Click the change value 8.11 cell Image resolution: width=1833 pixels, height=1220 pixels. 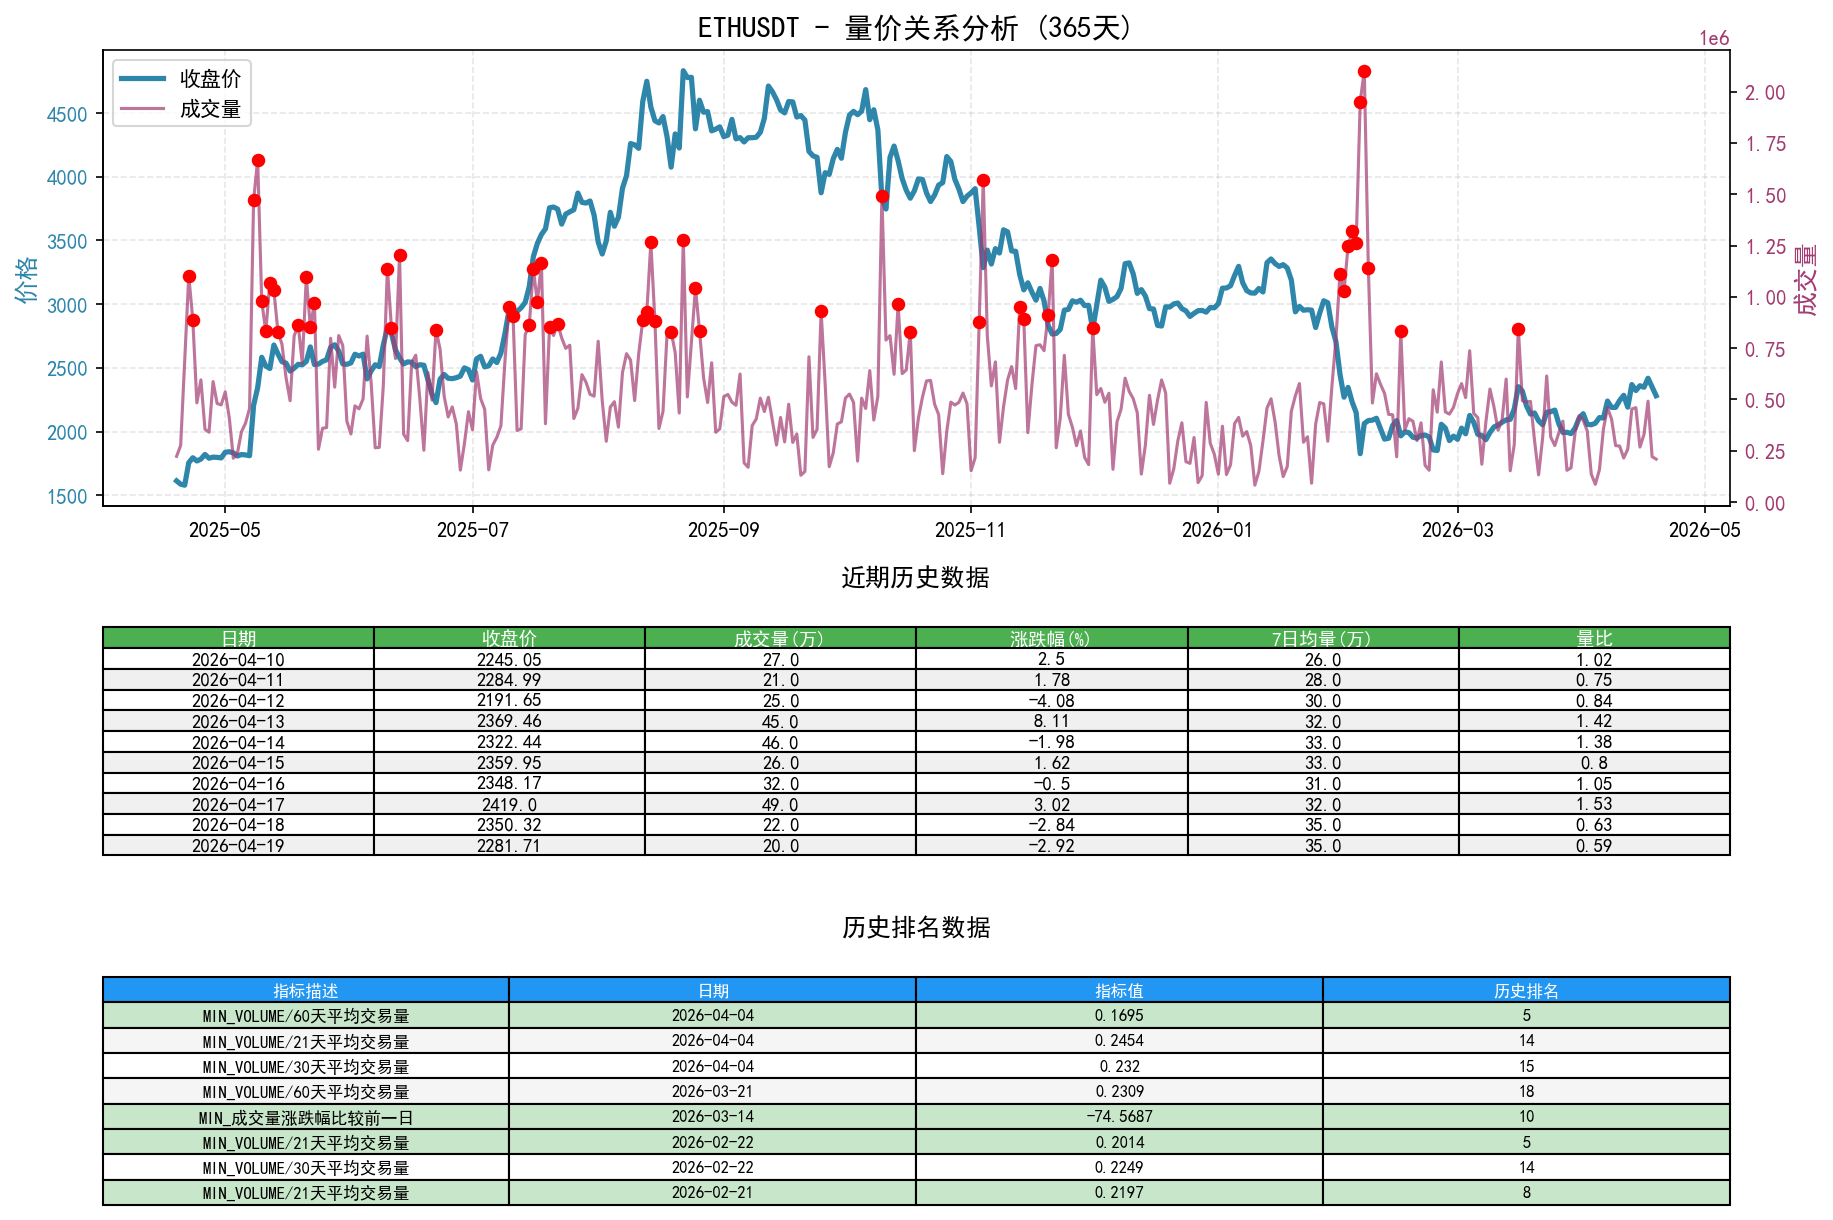(x=1051, y=721)
